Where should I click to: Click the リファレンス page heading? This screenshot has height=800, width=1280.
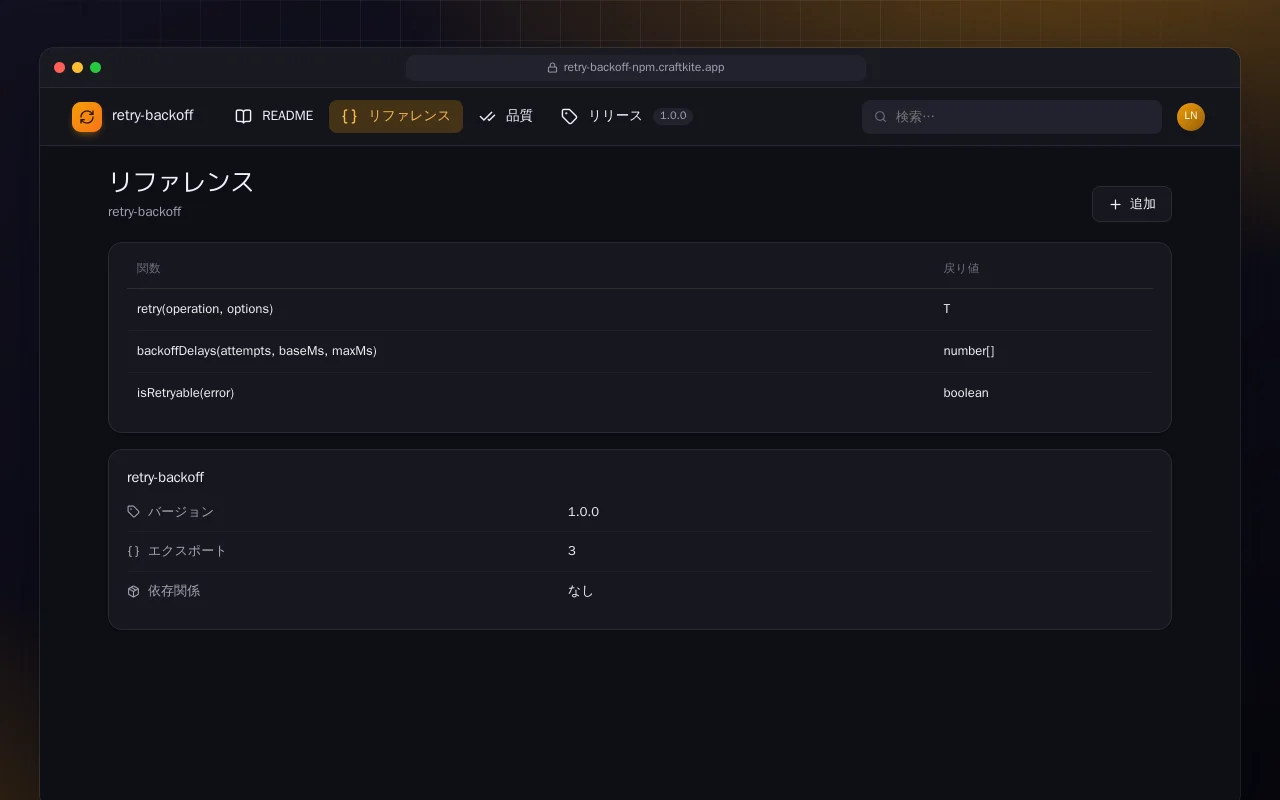(x=181, y=182)
